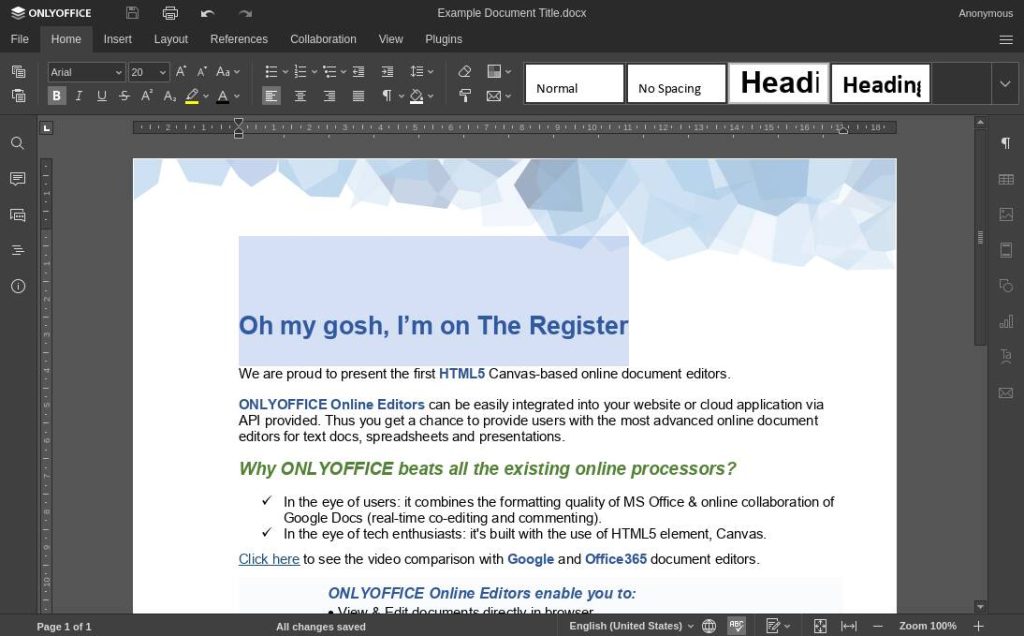This screenshot has height=636, width=1024.
Task: Open chart settings in right sidebar
Action: tap(1006, 321)
